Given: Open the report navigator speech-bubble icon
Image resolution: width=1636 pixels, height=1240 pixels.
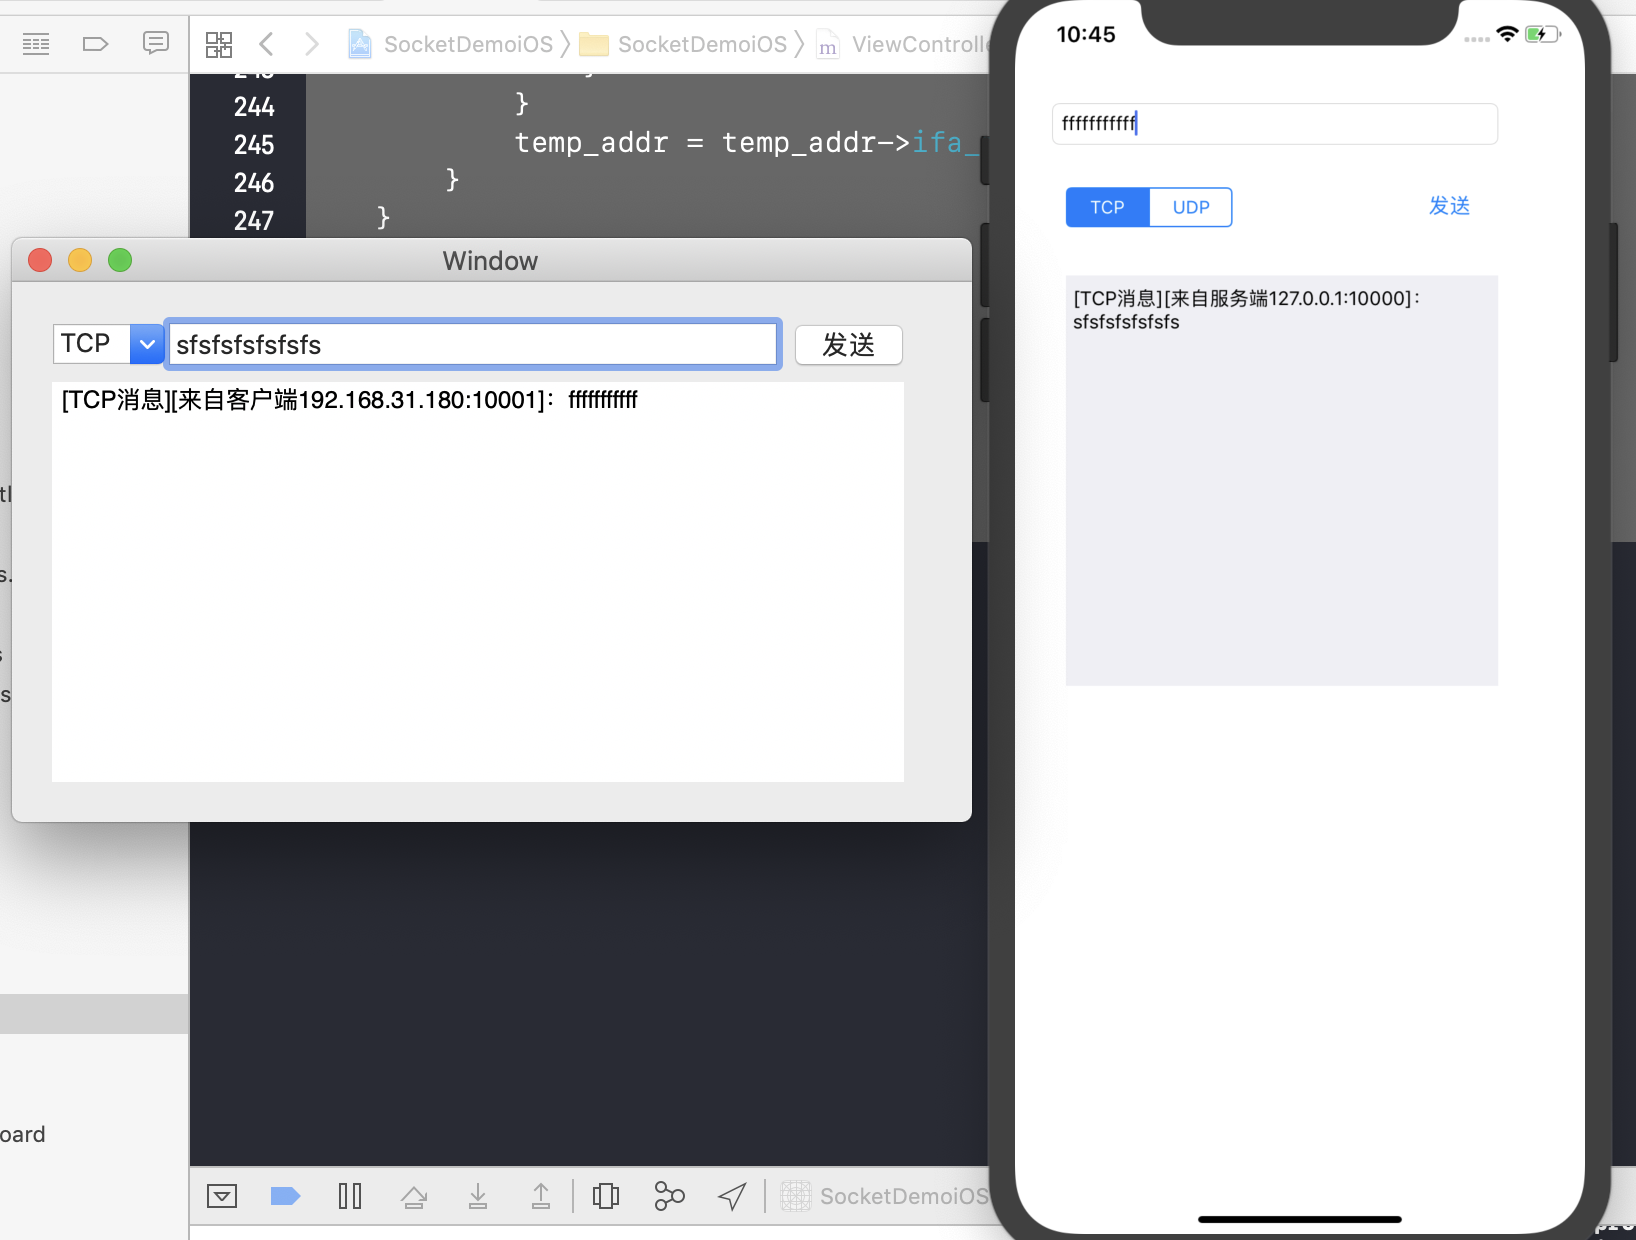Looking at the screenshot, I should 155,43.
